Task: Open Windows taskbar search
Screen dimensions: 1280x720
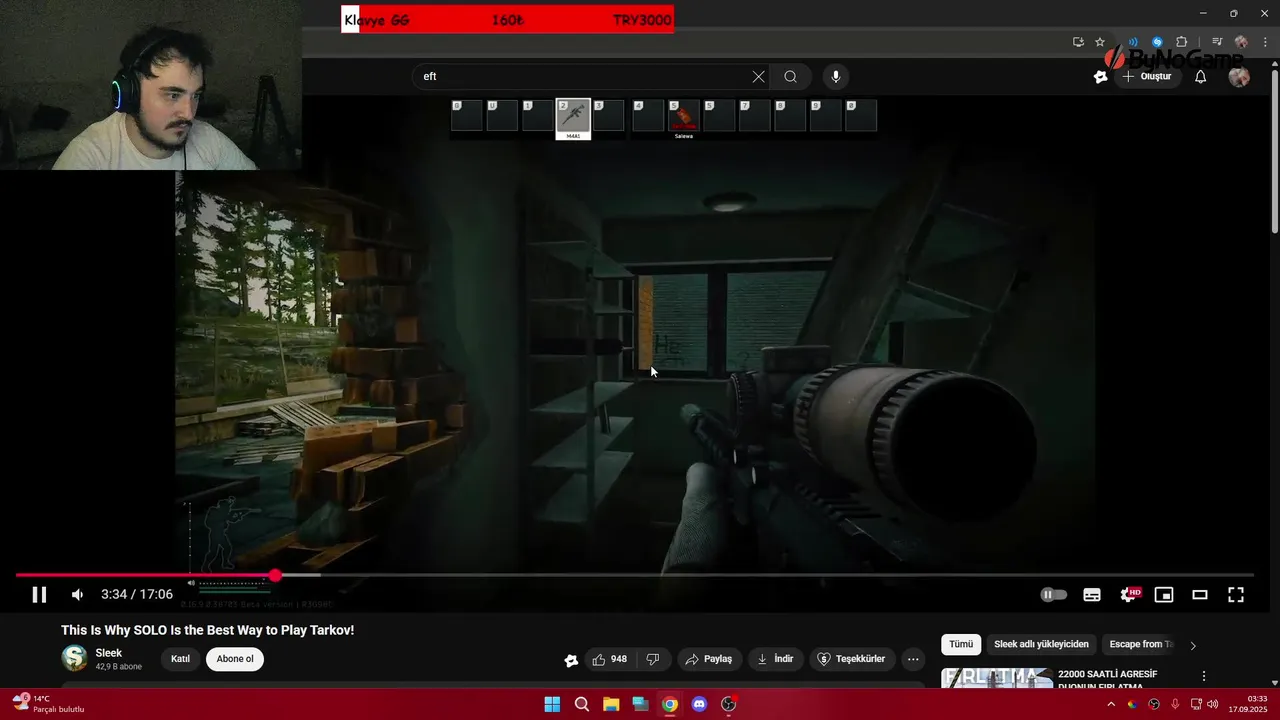Action: [582, 704]
